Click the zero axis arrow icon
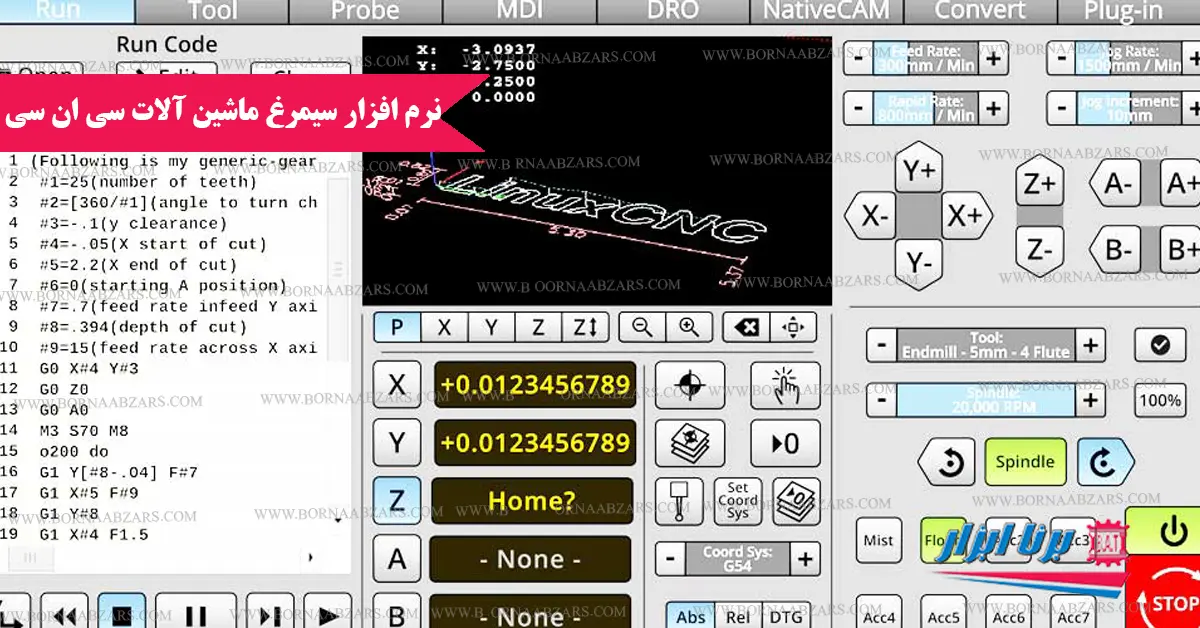1200x628 pixels. pyautogui.click(x=785, y=442)
